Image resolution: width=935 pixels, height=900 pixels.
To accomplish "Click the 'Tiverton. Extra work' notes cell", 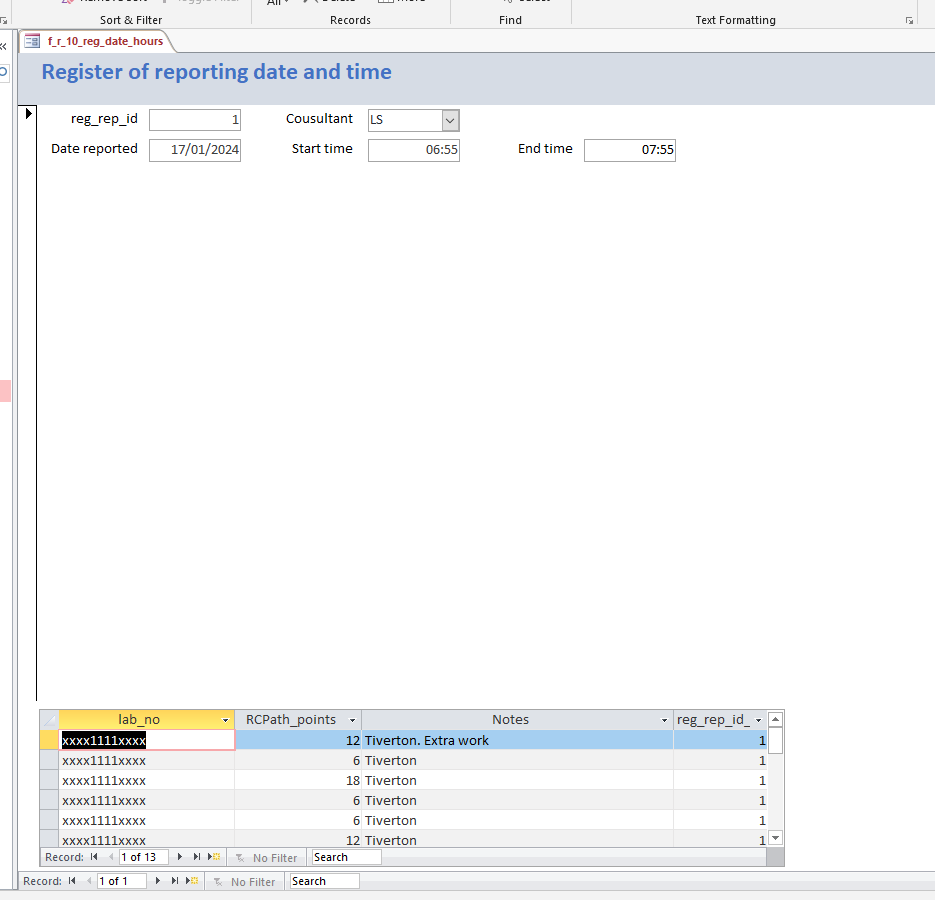I will click(517, 740).
